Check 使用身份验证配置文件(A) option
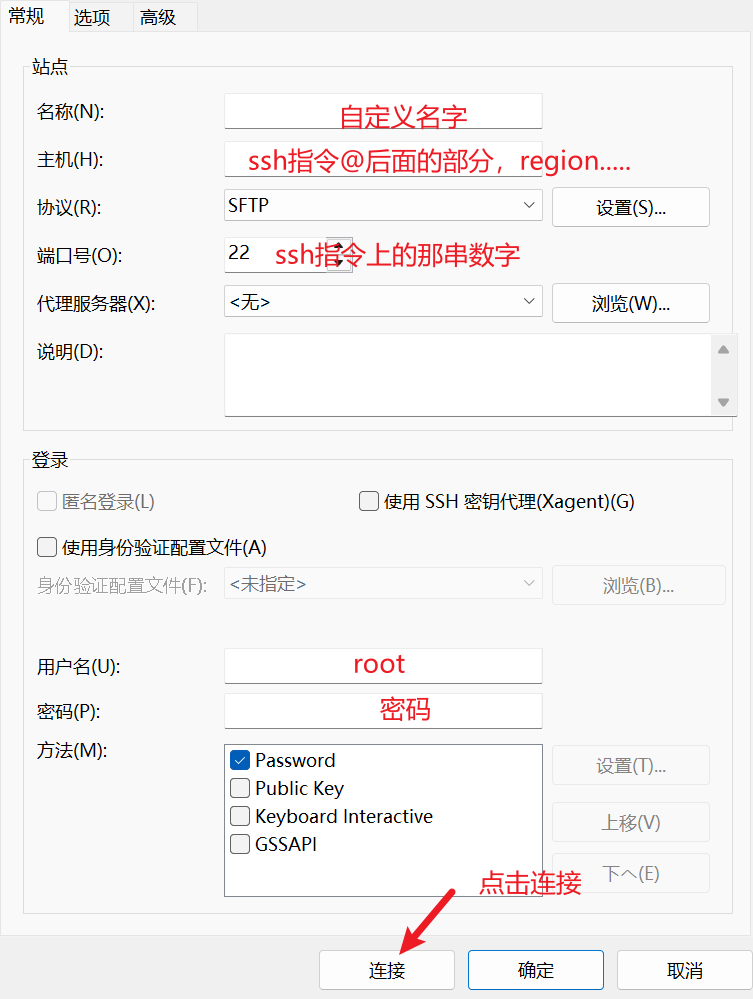This screenshot has height=999, width=753. point(47,547)
